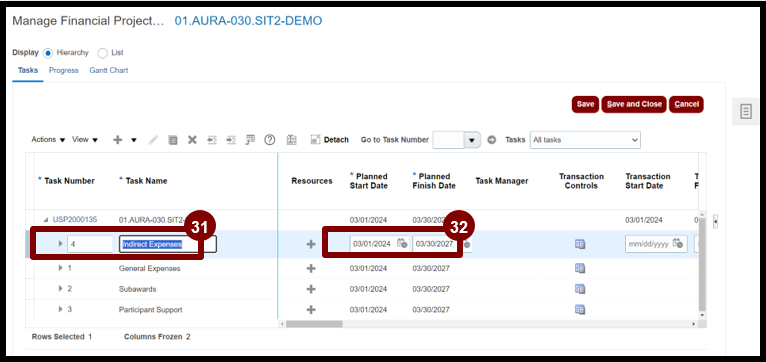Open the Go to Task Number dropdown arrow

coord(471,140)
